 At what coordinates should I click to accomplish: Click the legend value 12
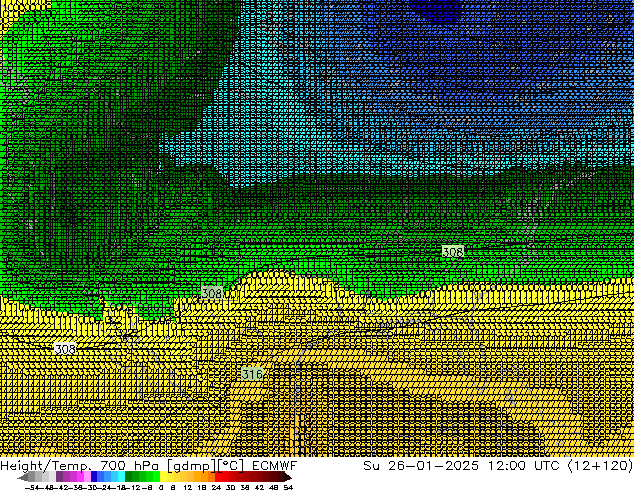(188, 487)
